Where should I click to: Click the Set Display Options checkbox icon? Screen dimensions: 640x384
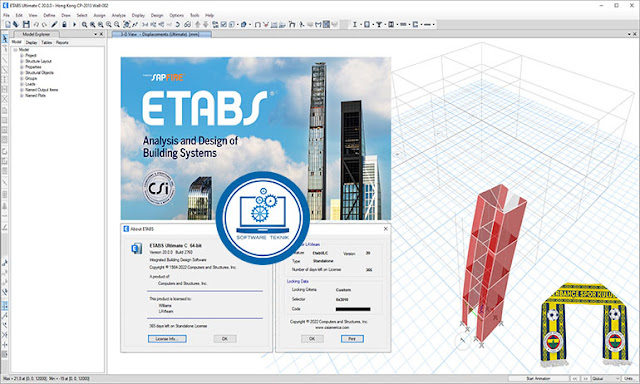pos(224,24)
